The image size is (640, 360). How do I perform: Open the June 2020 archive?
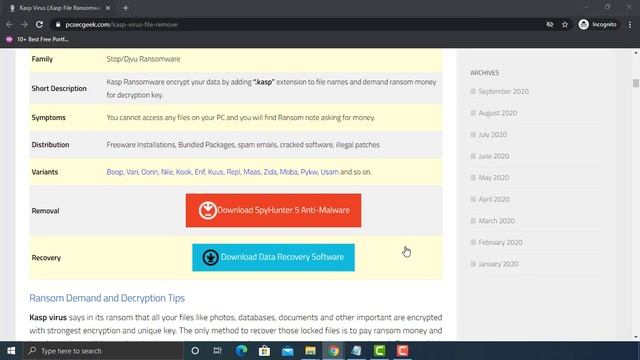pos(493,156)
